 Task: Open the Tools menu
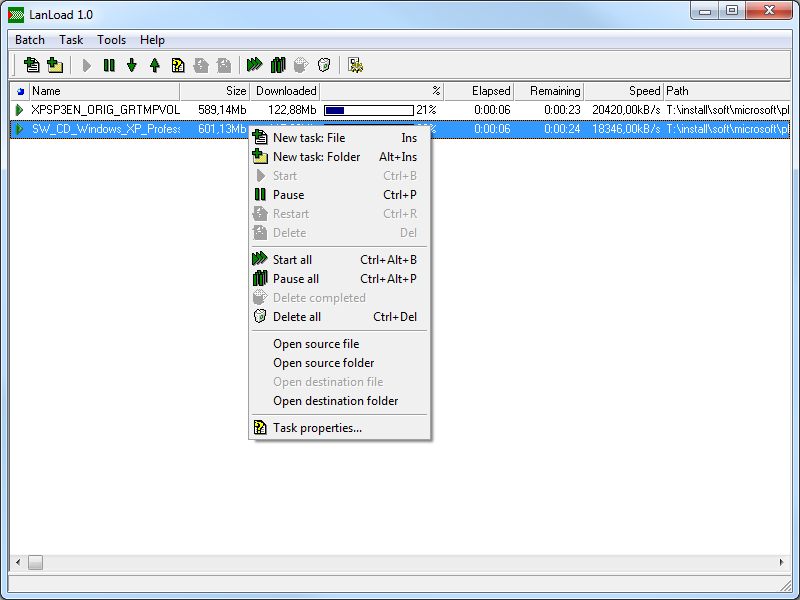[x=111, y=40]
